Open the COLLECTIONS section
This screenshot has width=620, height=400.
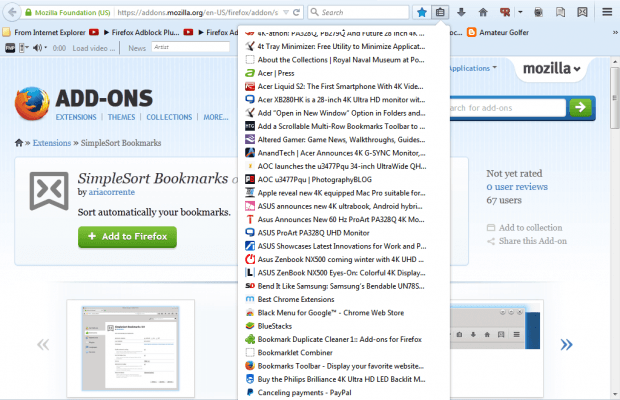point(169,117)
